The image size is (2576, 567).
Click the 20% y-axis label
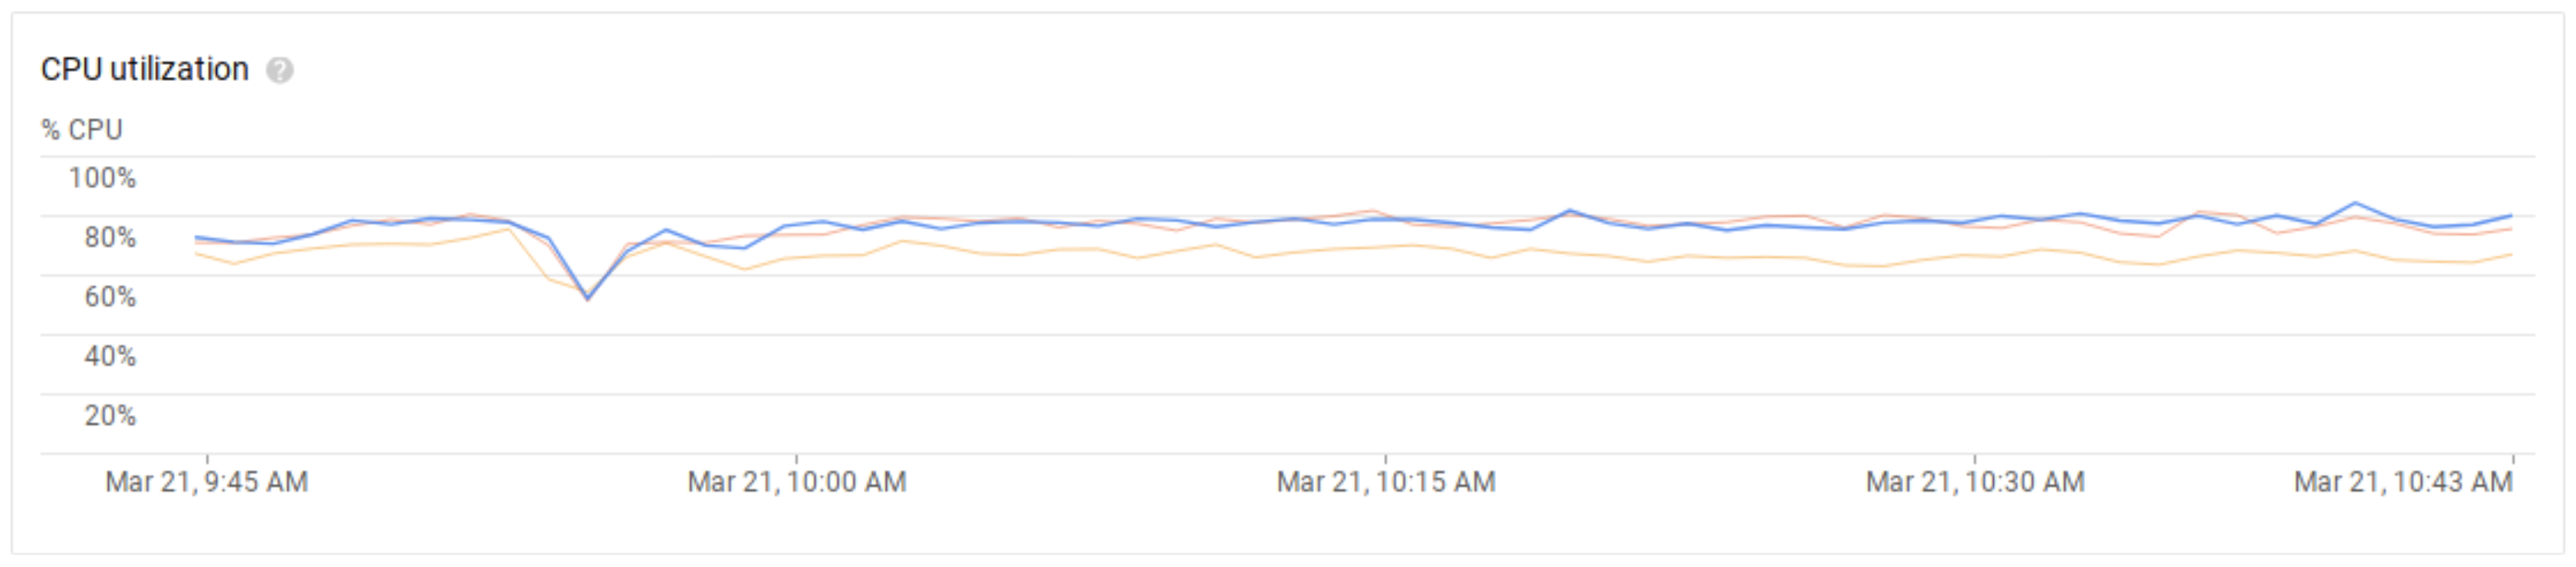(x=109, y=416)
